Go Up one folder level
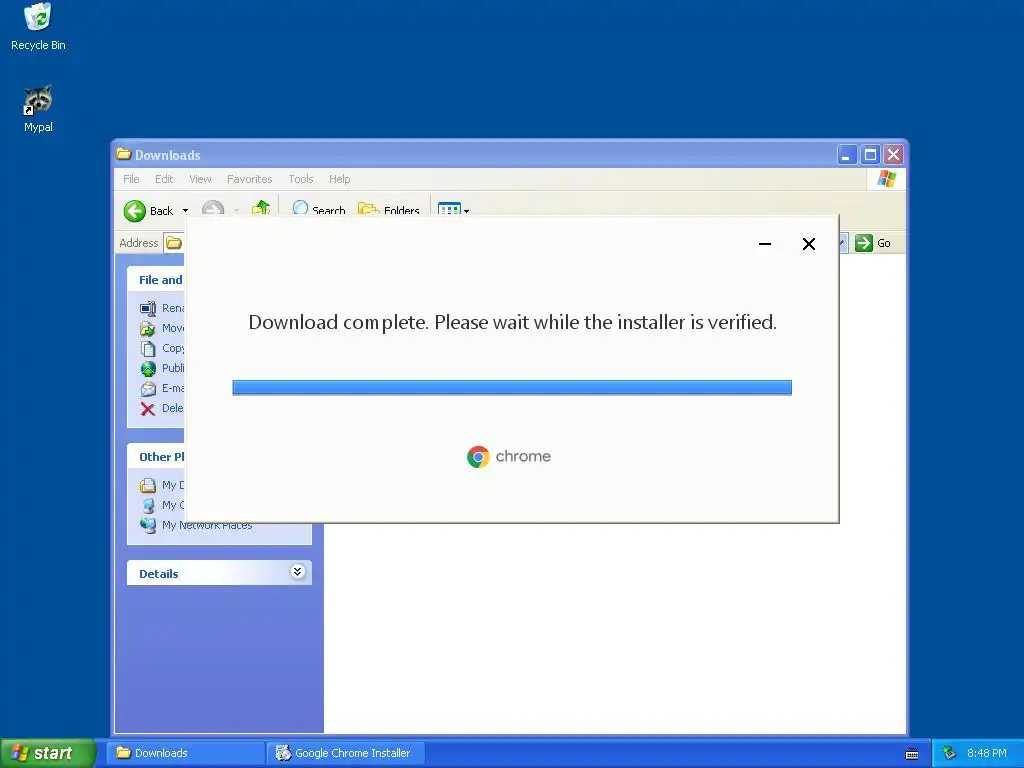Viewport: 1024px width, 768px height. (x=261, y=208)
